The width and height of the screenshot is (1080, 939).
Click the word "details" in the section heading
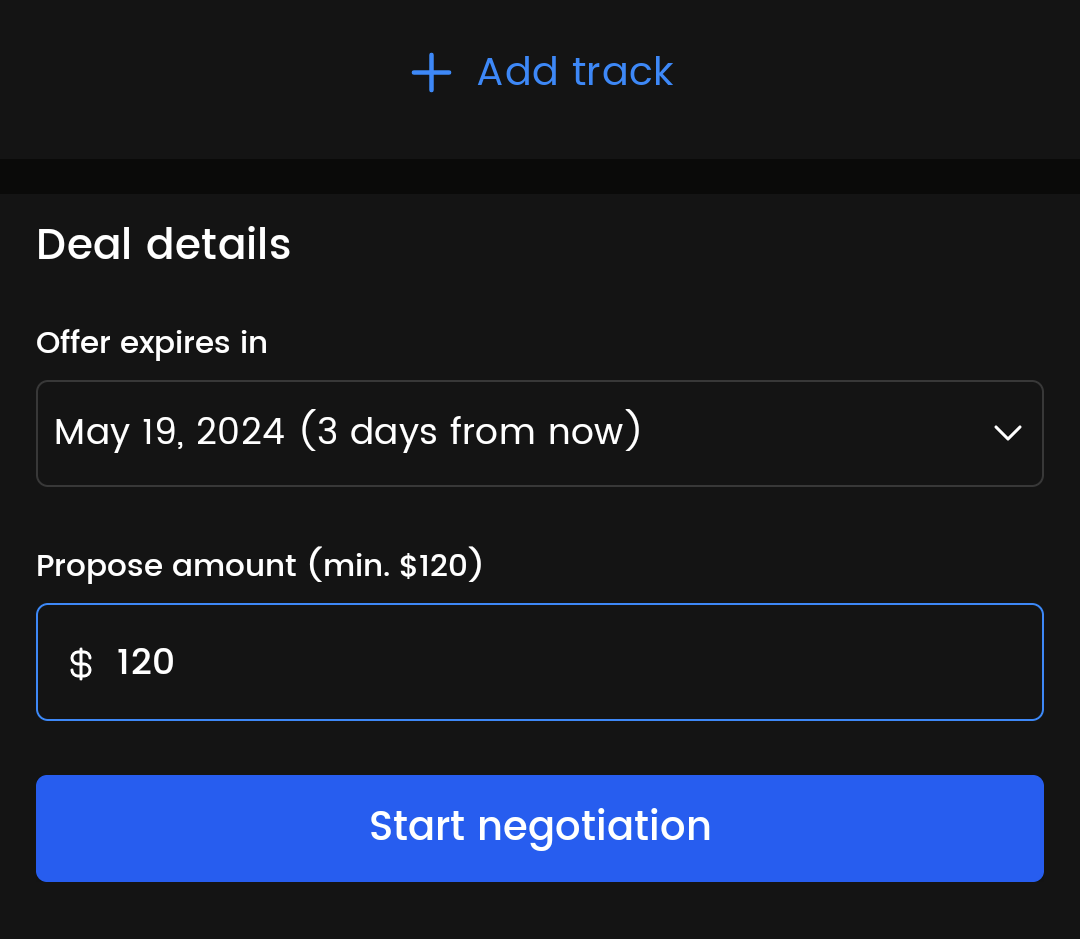point(218,244)
